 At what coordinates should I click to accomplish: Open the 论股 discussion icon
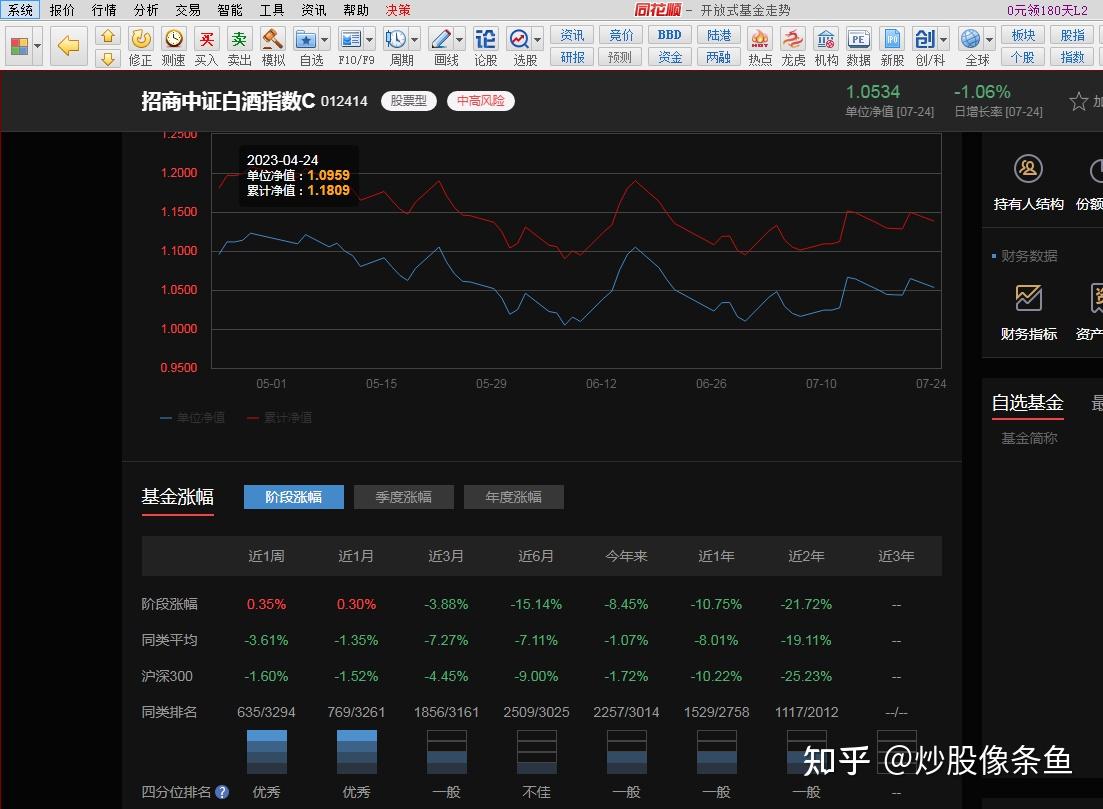(x=485, y=46)
